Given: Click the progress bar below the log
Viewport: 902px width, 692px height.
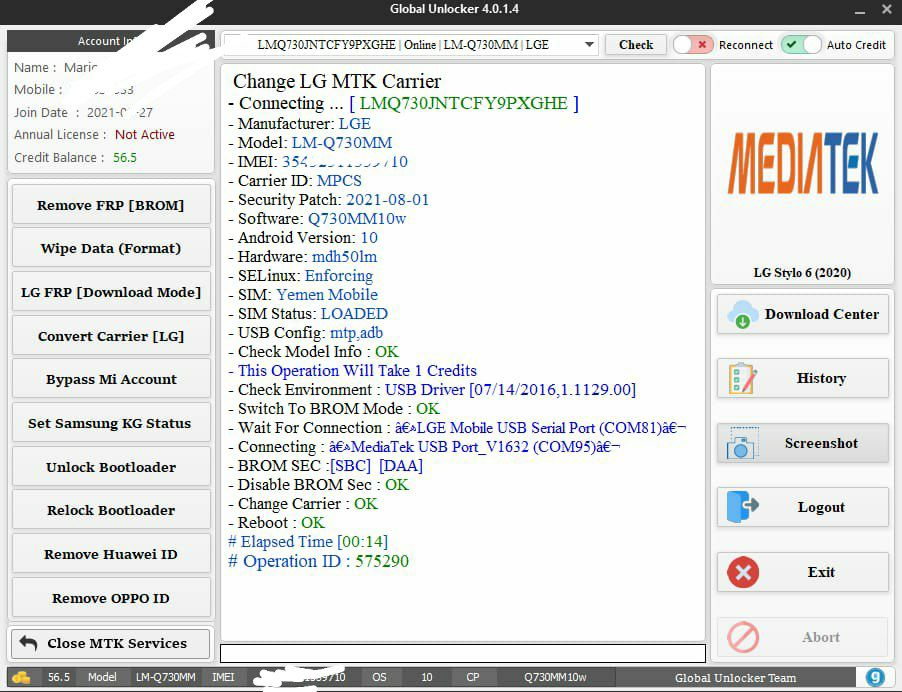Looking at the screenshot, I should pyautogui.click(x=463, y=653).
